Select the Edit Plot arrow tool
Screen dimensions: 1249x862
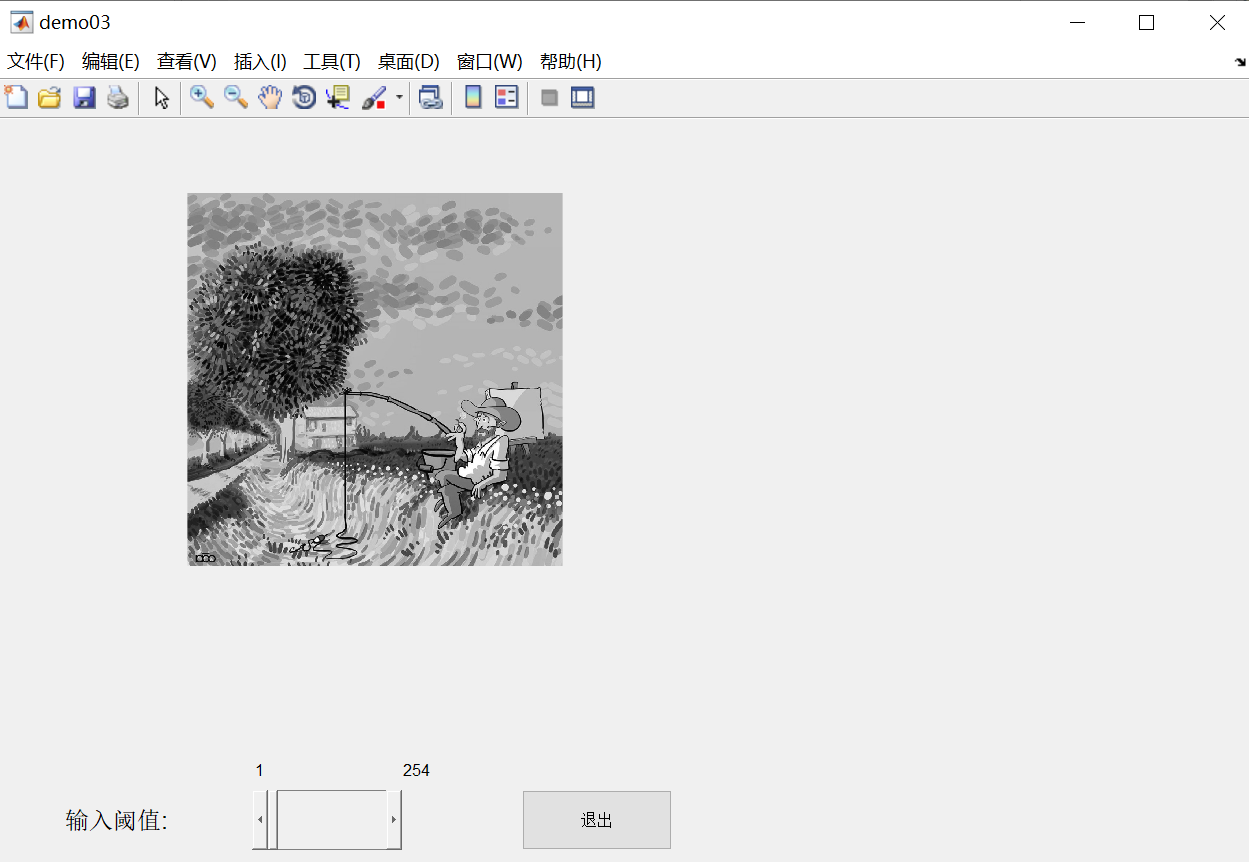(x=161, y=97)
